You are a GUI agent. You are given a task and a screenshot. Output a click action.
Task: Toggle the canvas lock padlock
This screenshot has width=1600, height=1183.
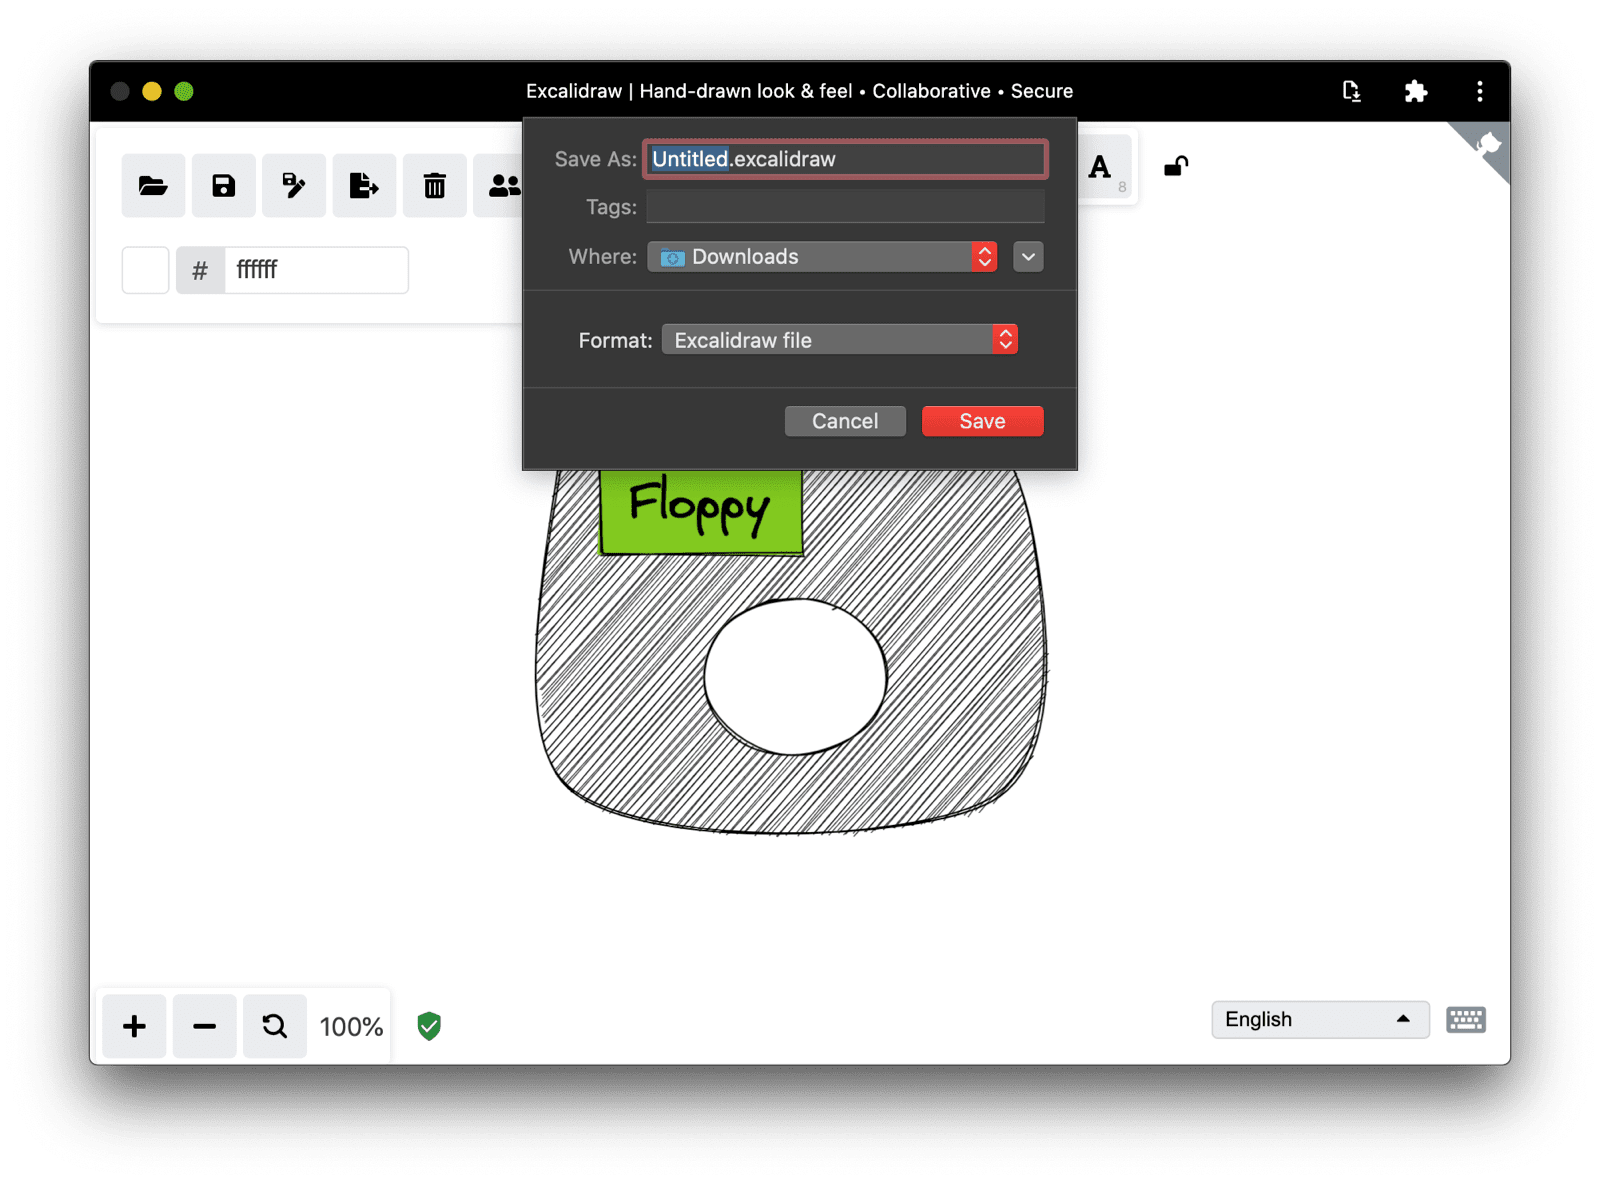pos(1176,167)
